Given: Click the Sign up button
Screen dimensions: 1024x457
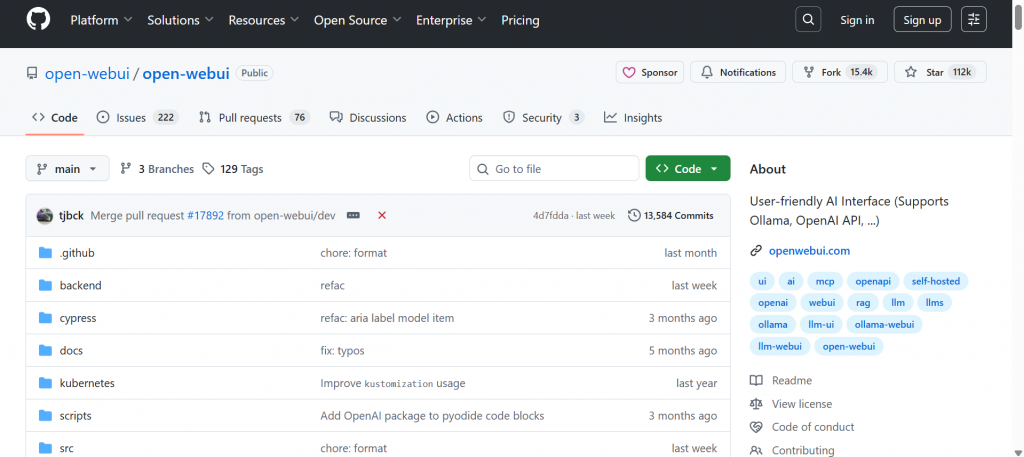Looking at the screenshot, I should point(922,20).
